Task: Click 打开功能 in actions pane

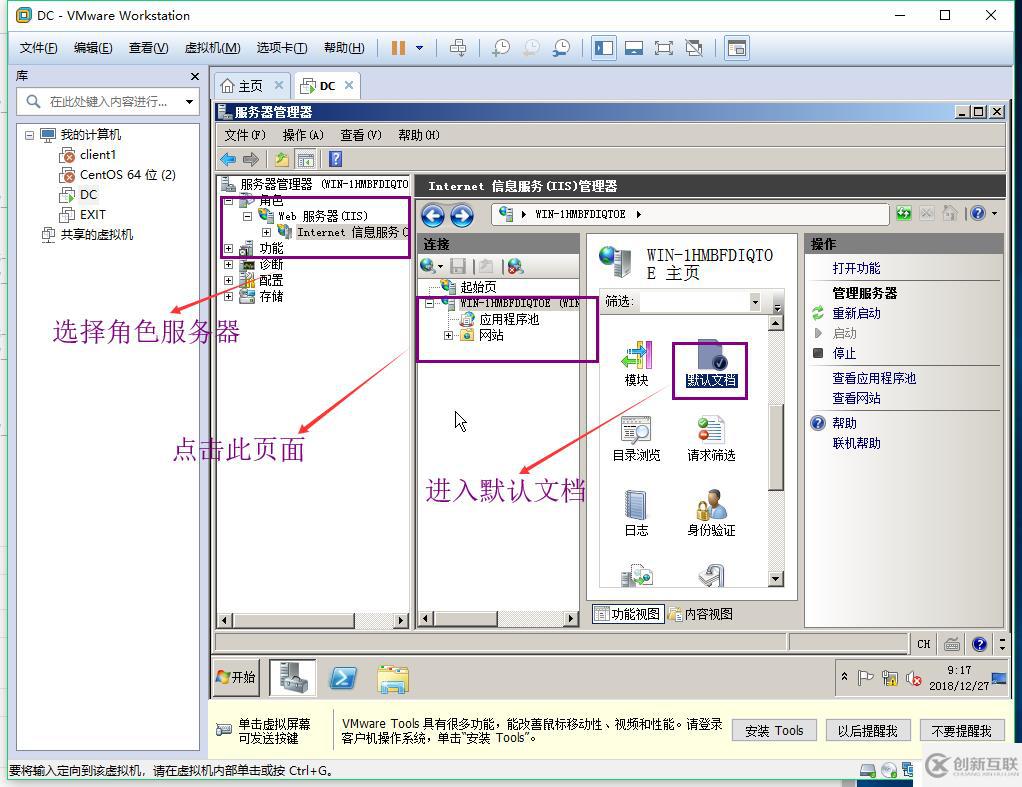Action: pyautogui.click(x=856, y=269)
